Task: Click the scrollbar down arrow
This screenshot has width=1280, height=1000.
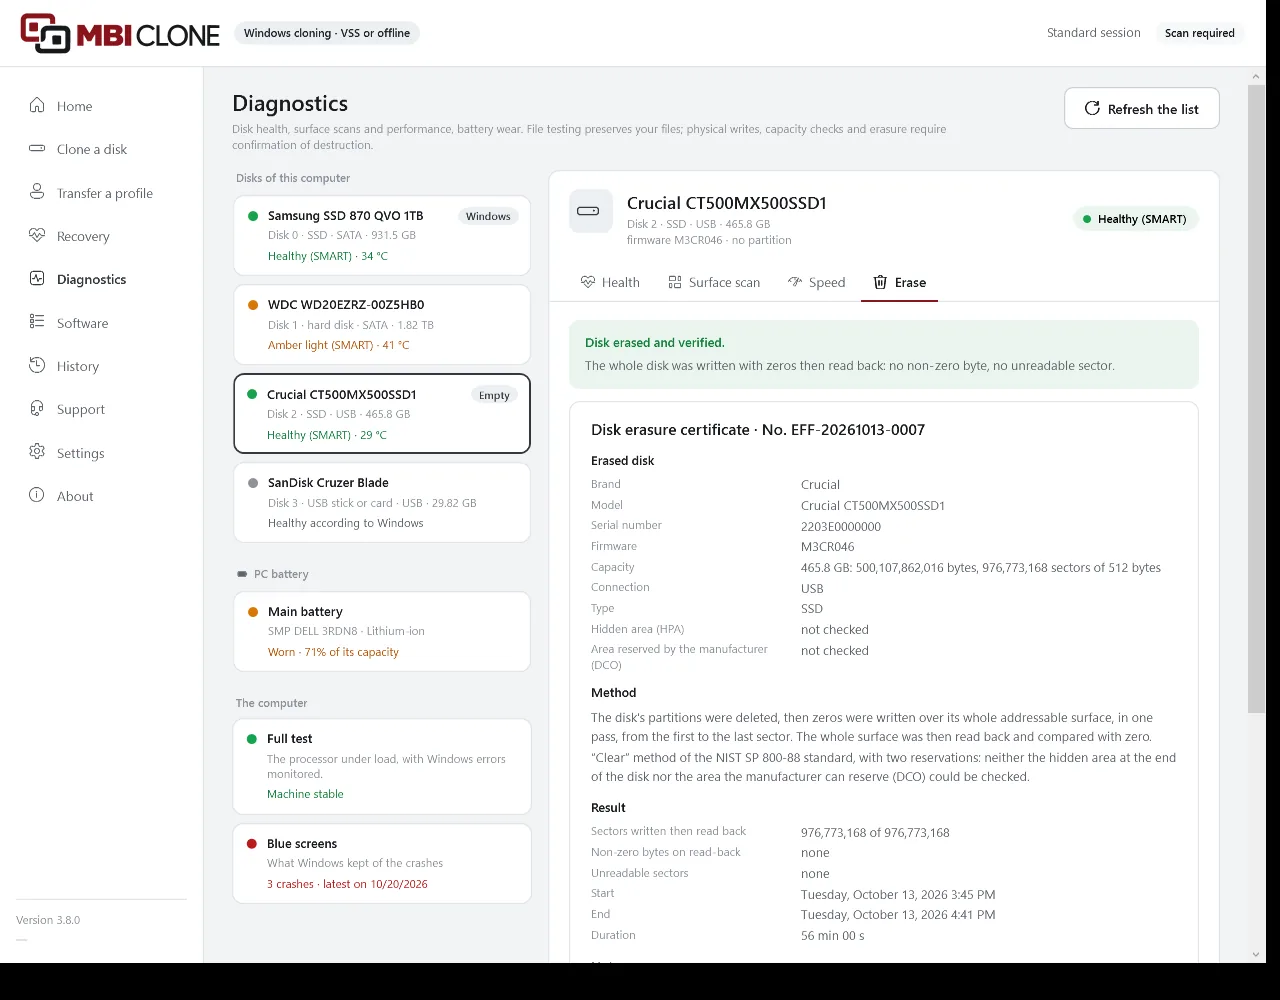Action: (1257, 955)
